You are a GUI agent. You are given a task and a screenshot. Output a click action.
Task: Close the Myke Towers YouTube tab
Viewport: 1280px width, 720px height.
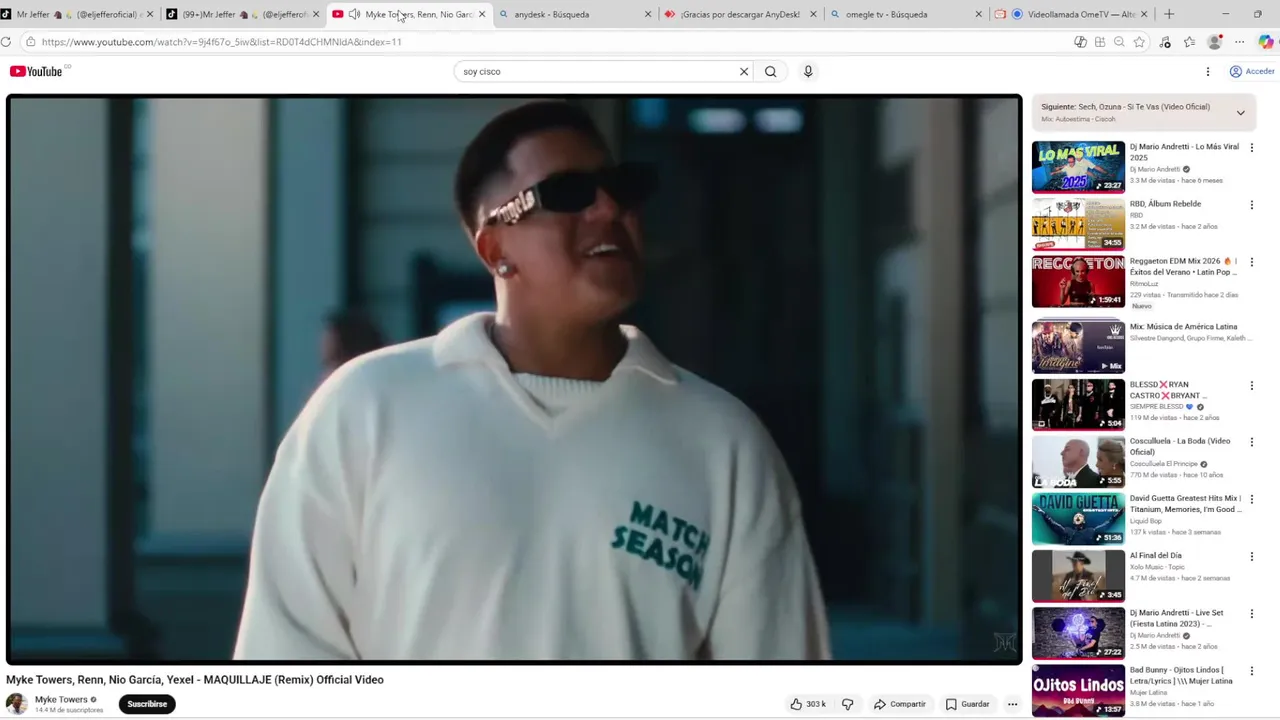482,14
